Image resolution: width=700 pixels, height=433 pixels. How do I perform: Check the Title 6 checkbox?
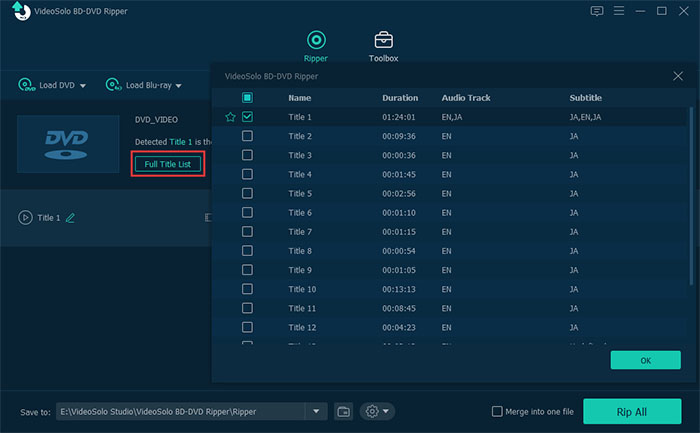(x=247, y=212)
